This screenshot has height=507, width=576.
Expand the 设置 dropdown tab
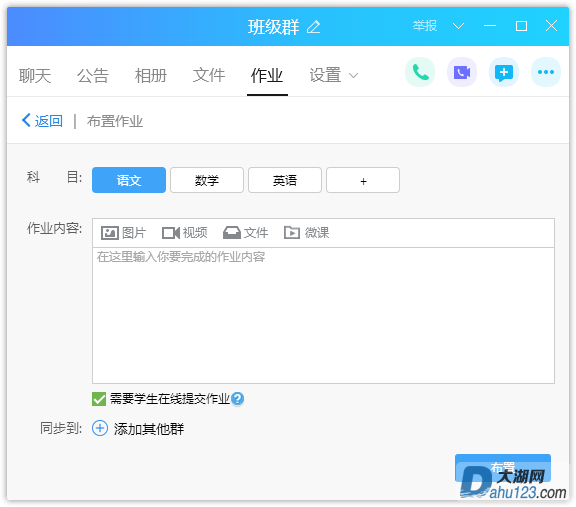coord(333,75)
